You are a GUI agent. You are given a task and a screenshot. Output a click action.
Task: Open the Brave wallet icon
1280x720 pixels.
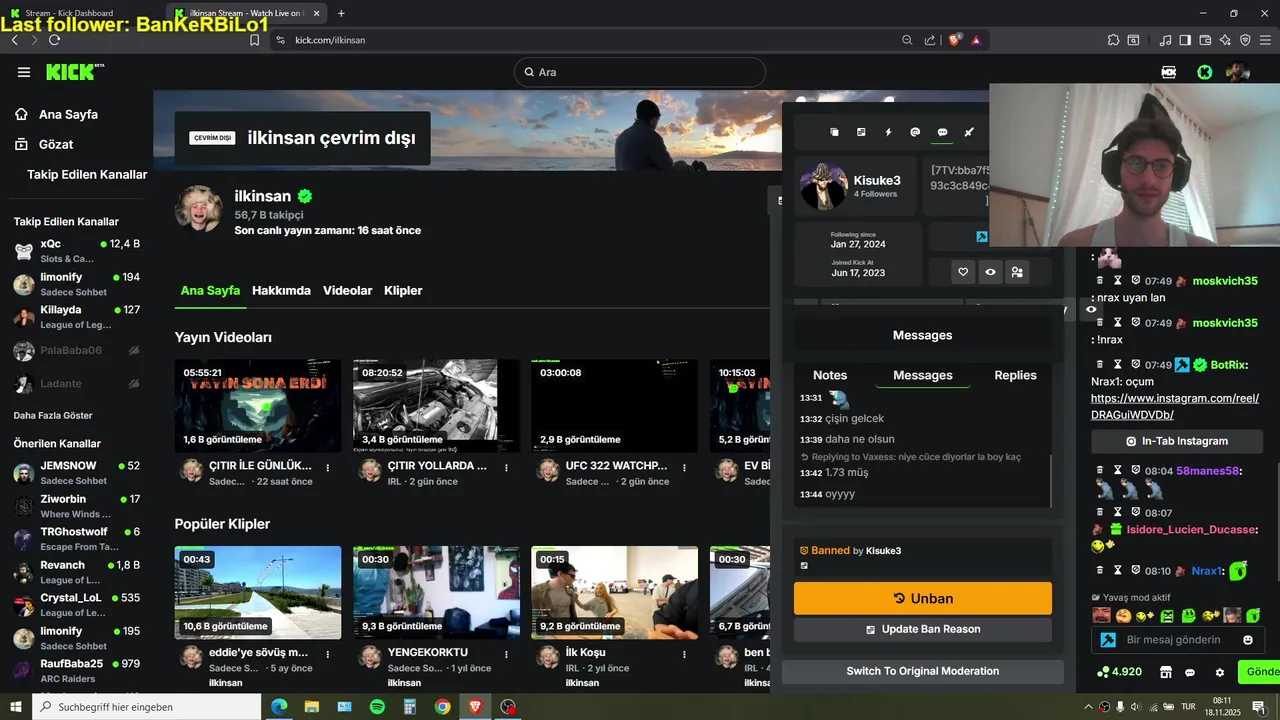point(1205,40)
